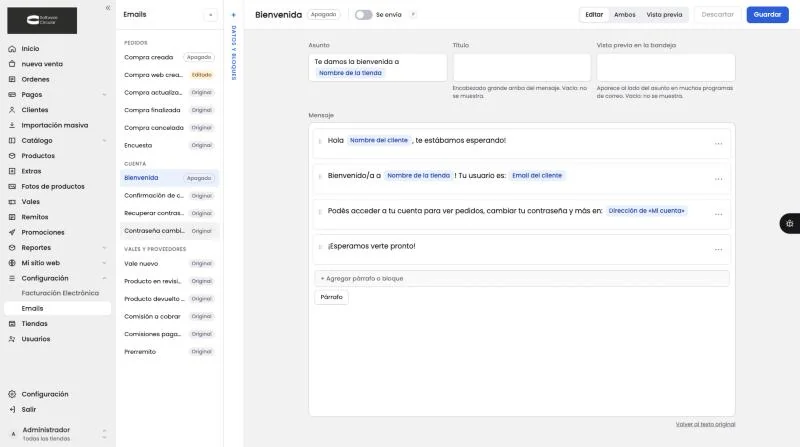Screen dimensions: 800x447
Task: Click the nueva venta bag icon
Action: point(12,64)
